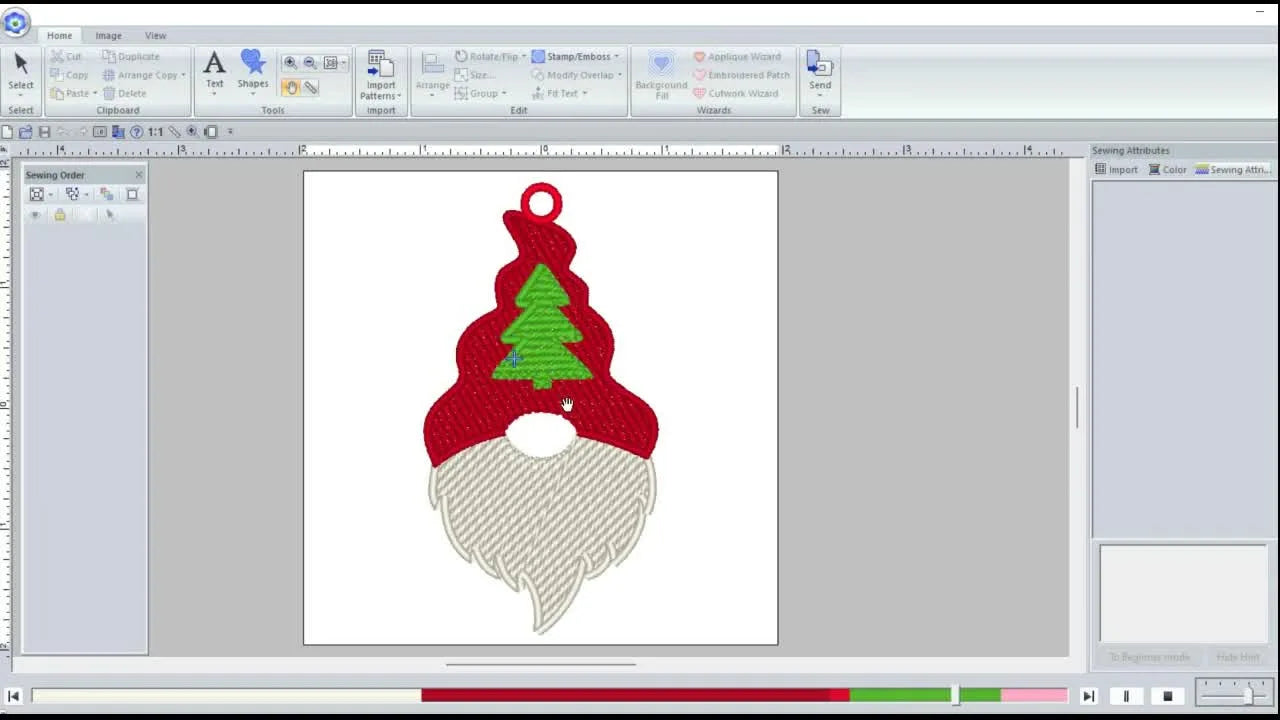Click the Delete button

click(124, 94)
